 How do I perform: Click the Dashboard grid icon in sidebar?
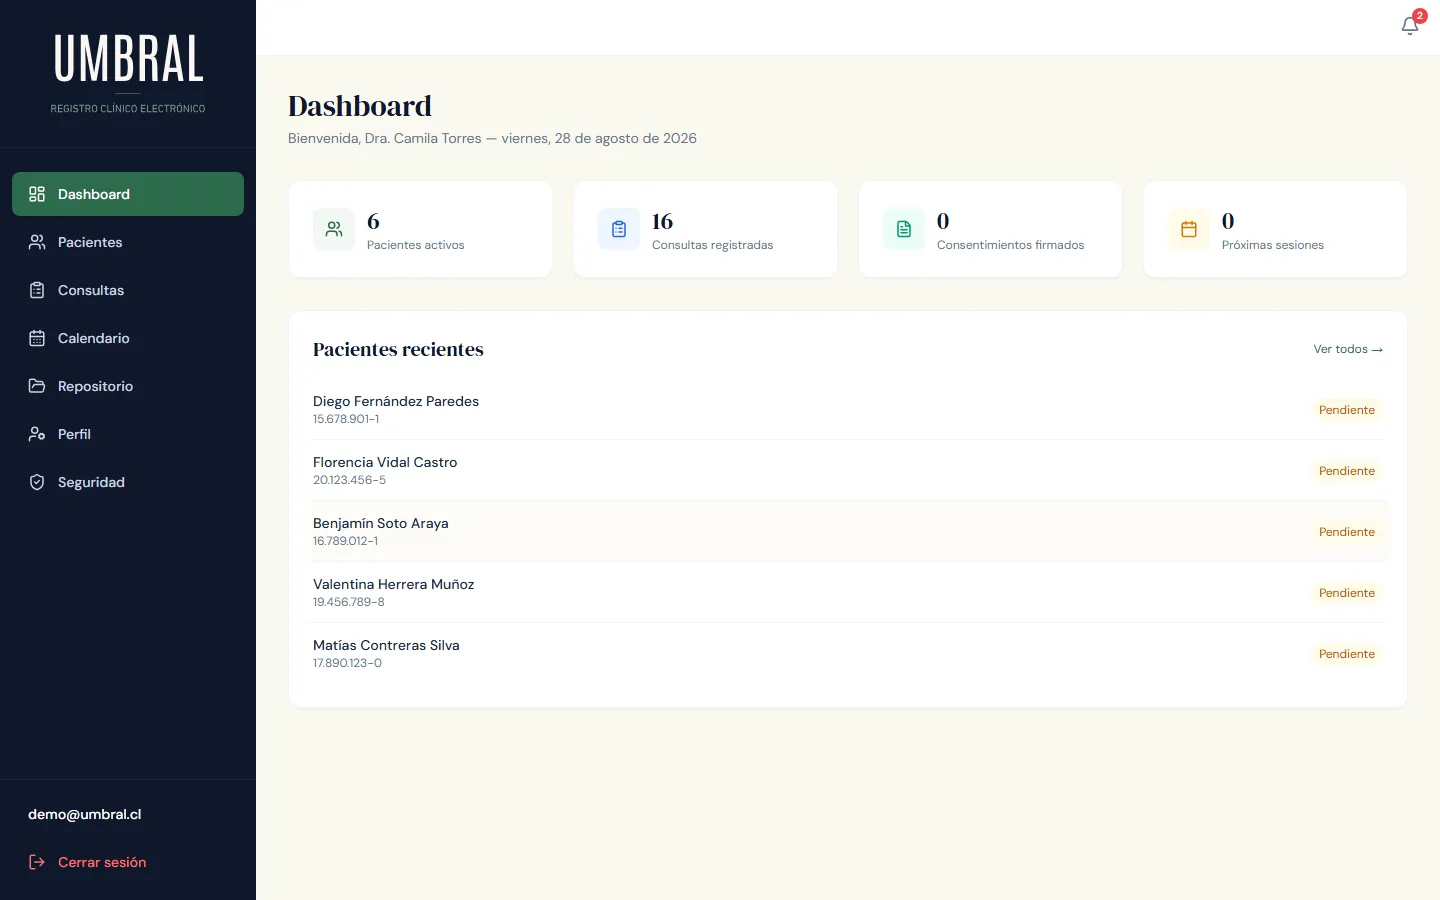[x=37, y=194]
